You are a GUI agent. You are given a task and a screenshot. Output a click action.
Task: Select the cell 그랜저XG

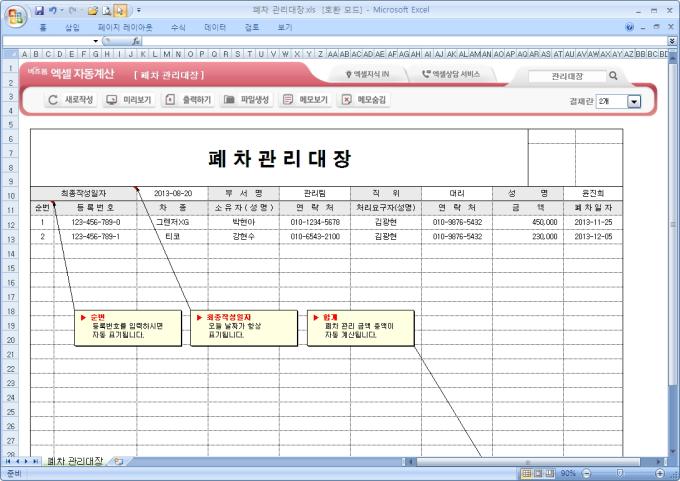173,222
